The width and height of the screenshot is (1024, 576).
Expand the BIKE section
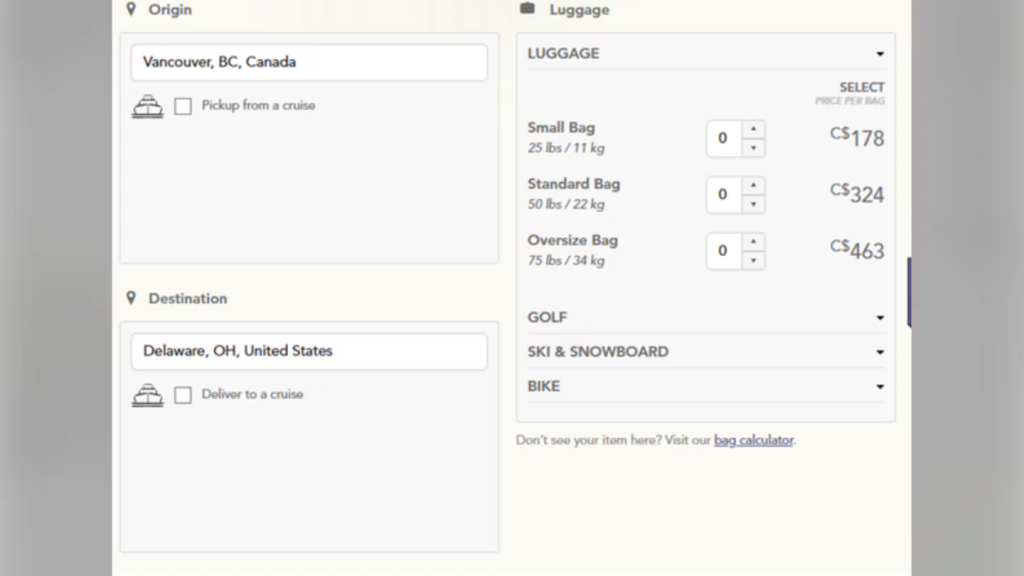tap(706, 387)
